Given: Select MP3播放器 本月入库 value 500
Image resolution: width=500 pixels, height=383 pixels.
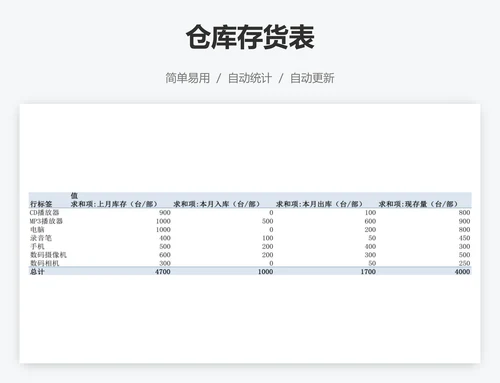Looking at the screenshot, I should (x=267, y=221).
